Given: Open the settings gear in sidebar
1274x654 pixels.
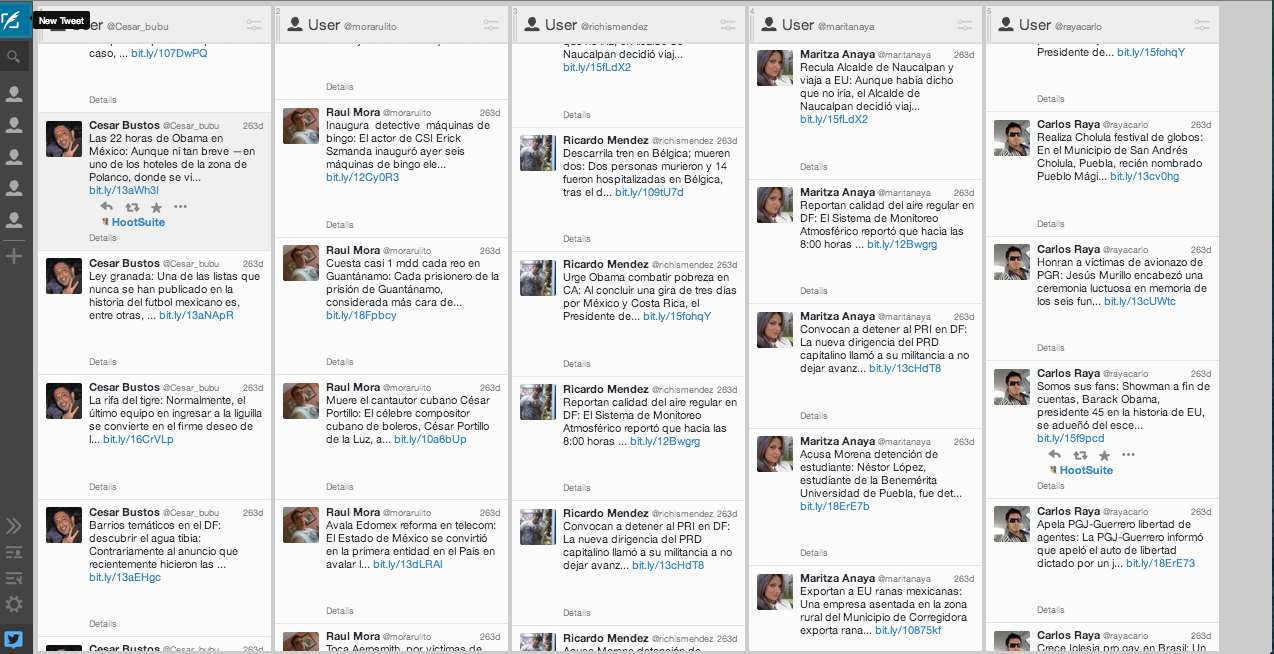Looking at the screenshot, I should (x=14, y=604).
